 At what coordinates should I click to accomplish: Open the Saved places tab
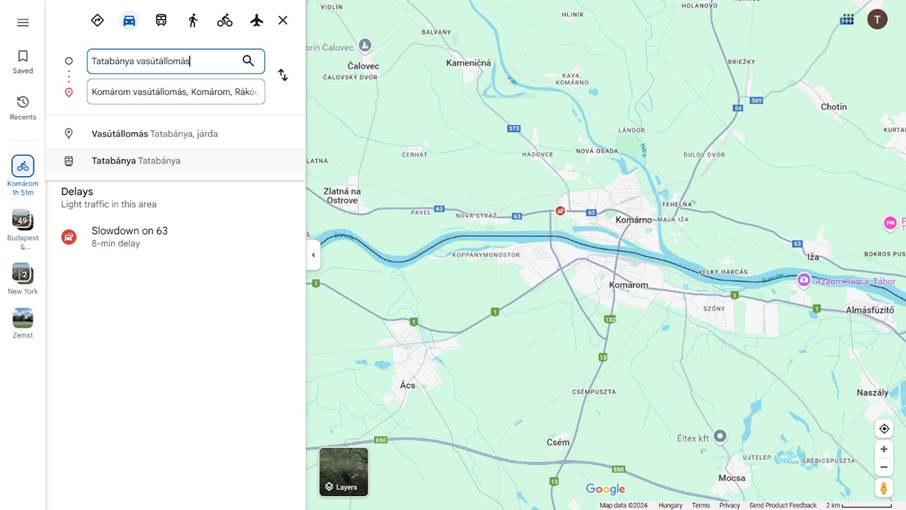pyautogui.click(x=23, y=62)
